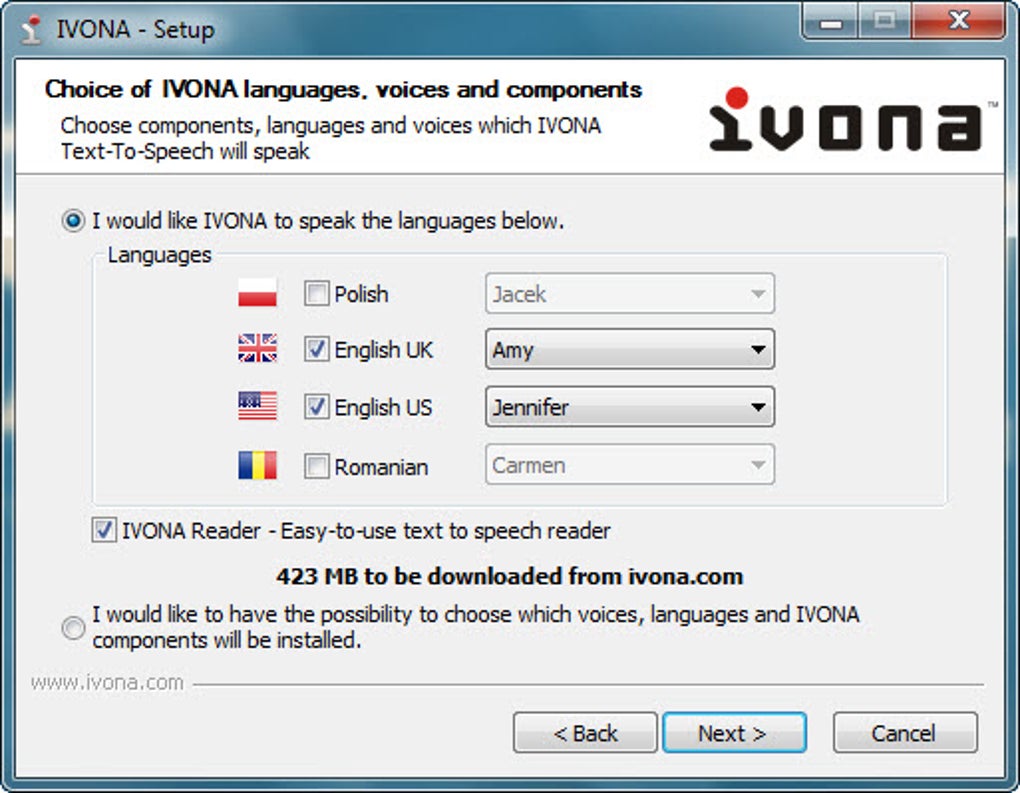Click the 'Languages' group label
The width and height of the screenshot is (1020, 793).
pyautogui.click(x=159, y=255)
